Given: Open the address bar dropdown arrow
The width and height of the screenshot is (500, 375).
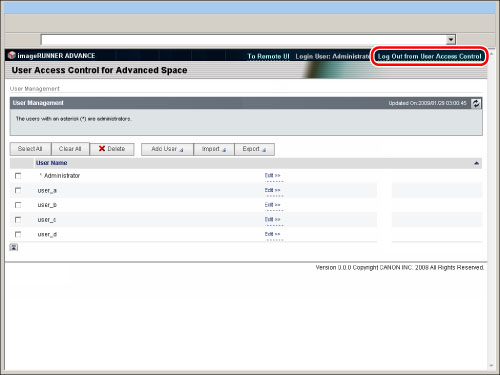Looking at the screenshot, I should click(451, 40).
